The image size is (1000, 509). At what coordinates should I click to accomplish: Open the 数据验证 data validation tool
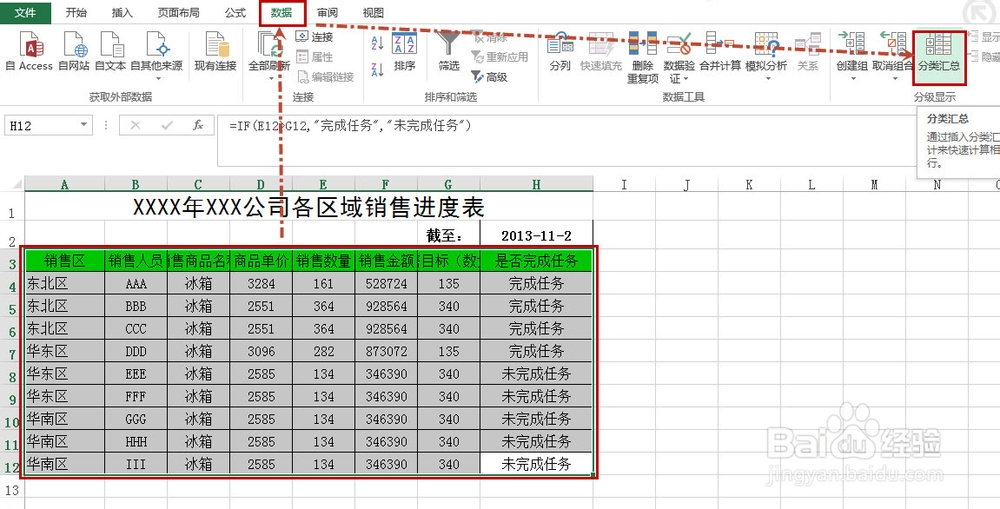pyautogui.click(x=679, y=57)
